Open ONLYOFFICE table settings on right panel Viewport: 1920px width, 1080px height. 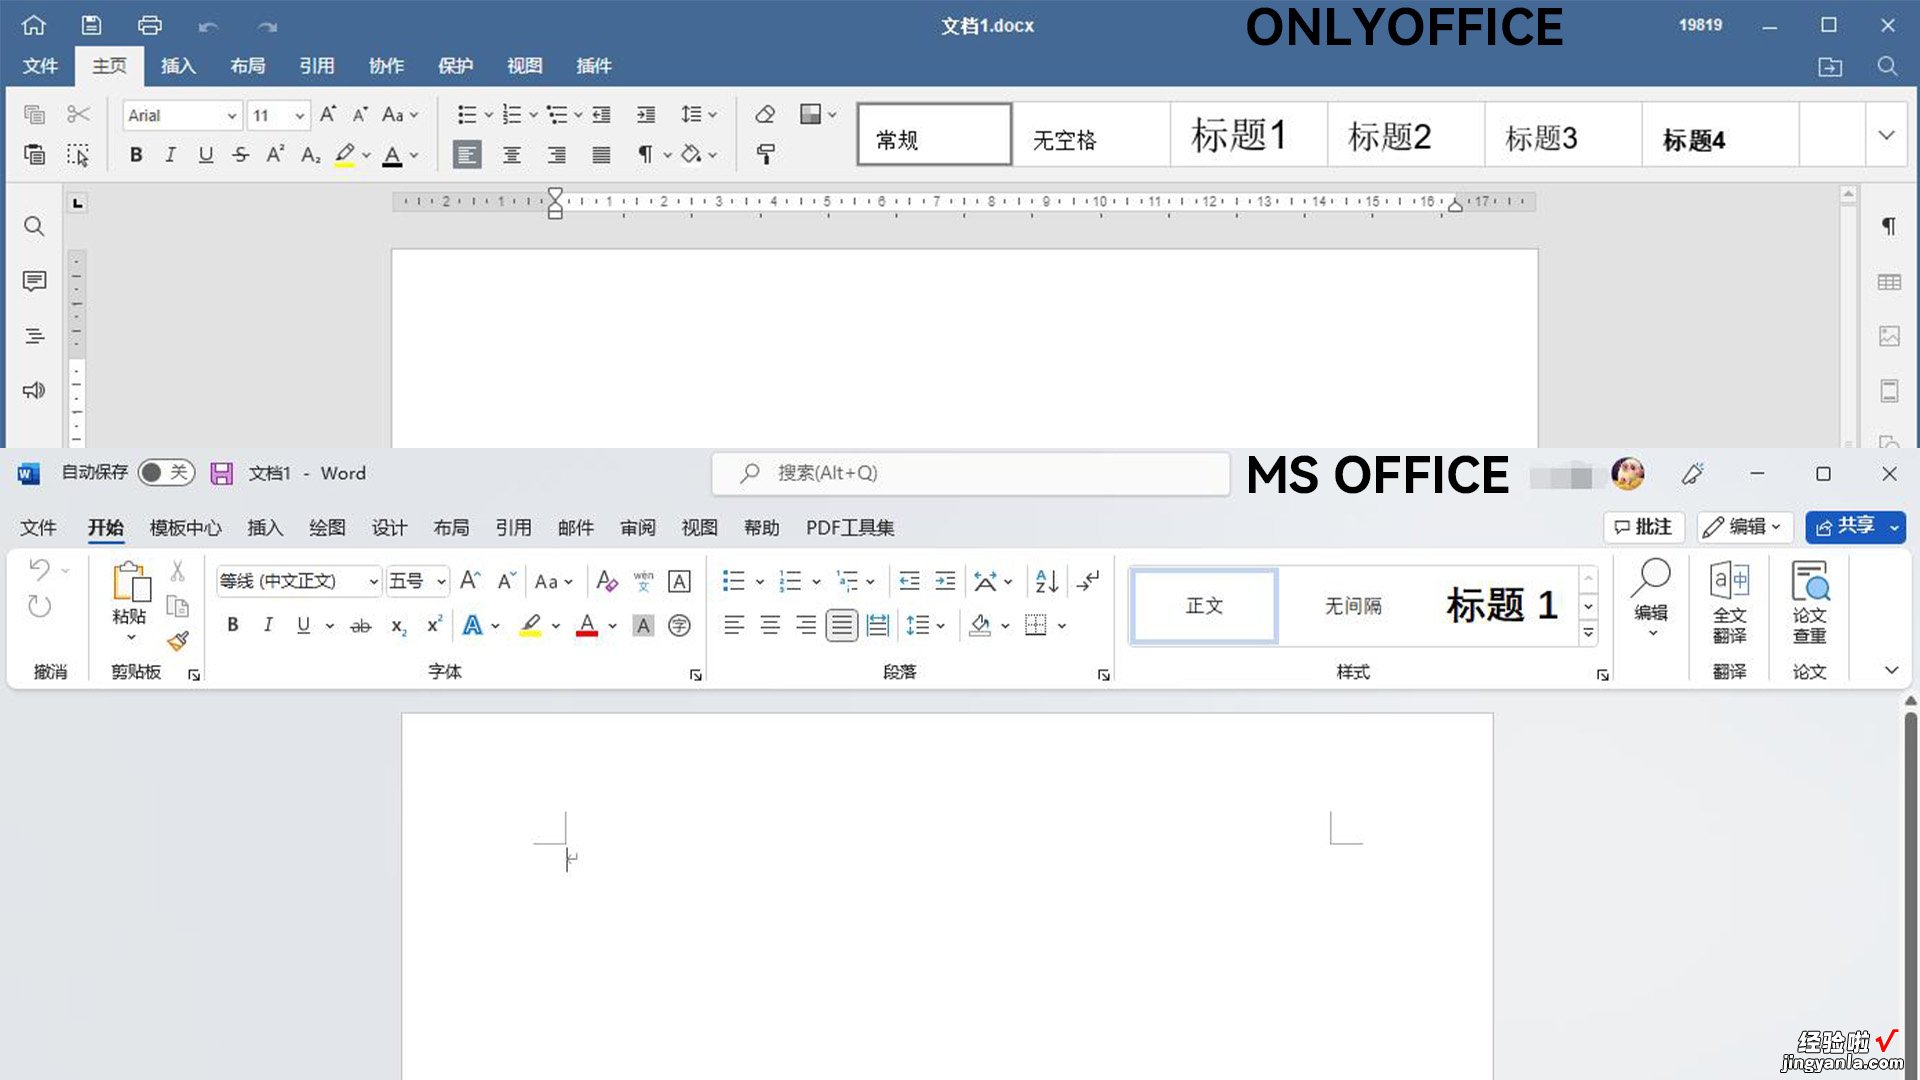click(1888, 282)
